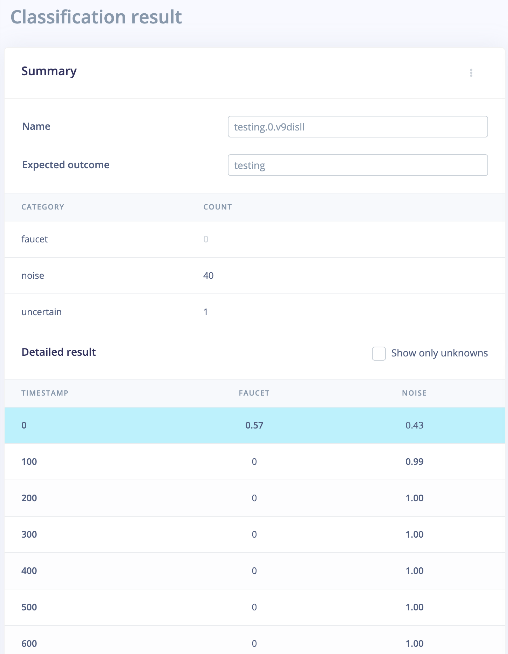The image size is (508, 654).
Task: Enable the Show only unknowns checkbox
Action: coord(379,353)
